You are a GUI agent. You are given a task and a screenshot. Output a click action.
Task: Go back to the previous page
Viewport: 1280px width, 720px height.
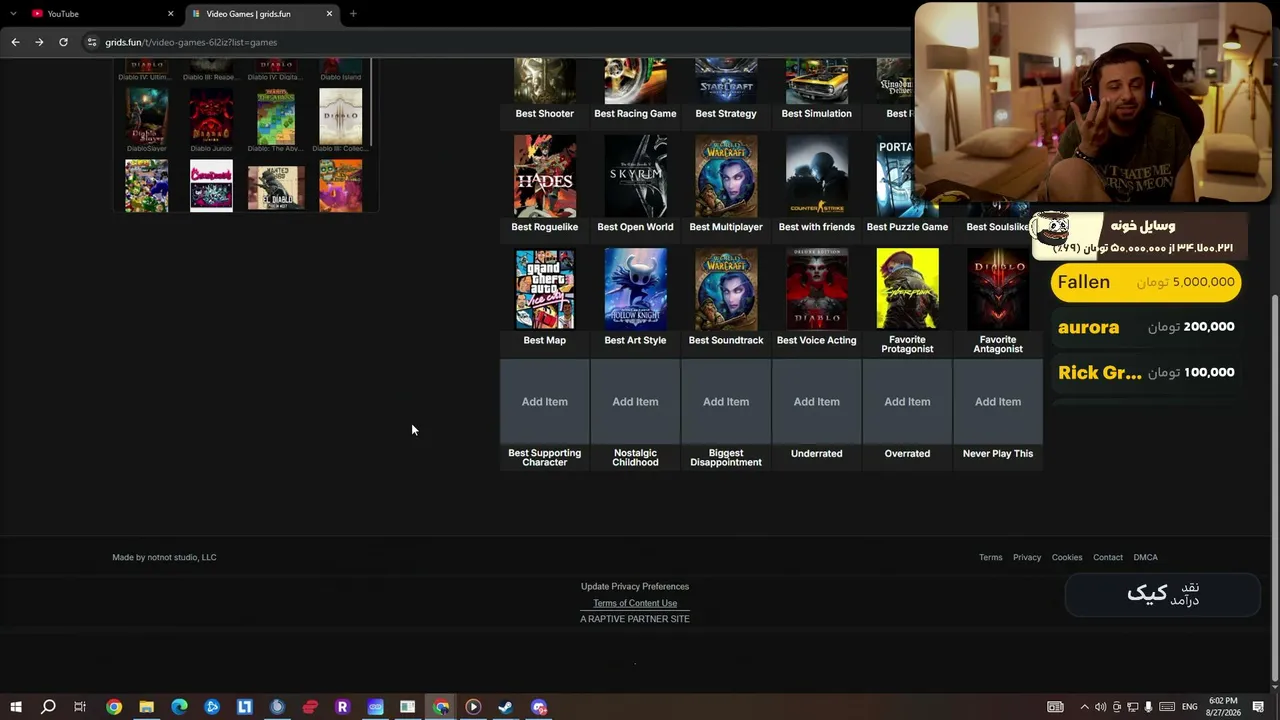15,42
